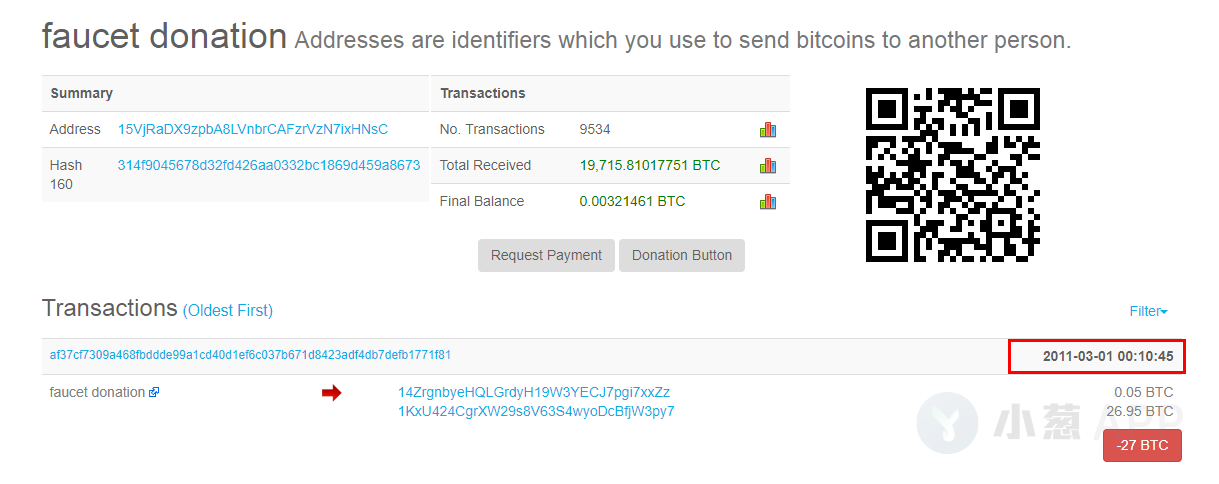Open output address 1KxU424CgrXW29s8V63S4wyoDcBfjW3py7
Image resolution: width=1219 pixels, height=484 pixels.
point(536,411)
